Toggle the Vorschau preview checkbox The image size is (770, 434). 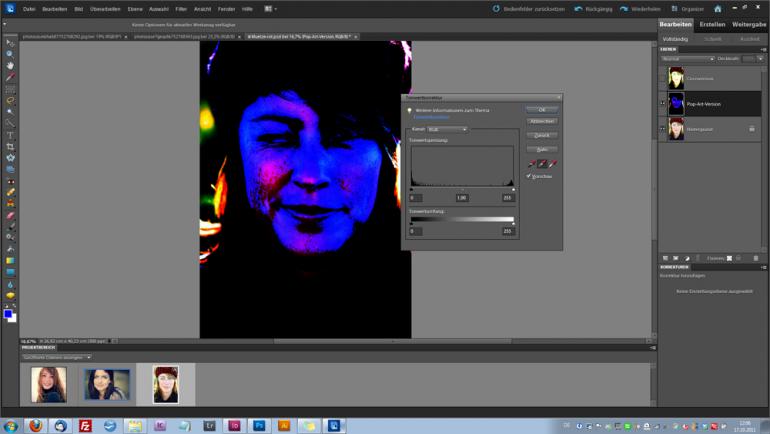click(x=529, y=176)
